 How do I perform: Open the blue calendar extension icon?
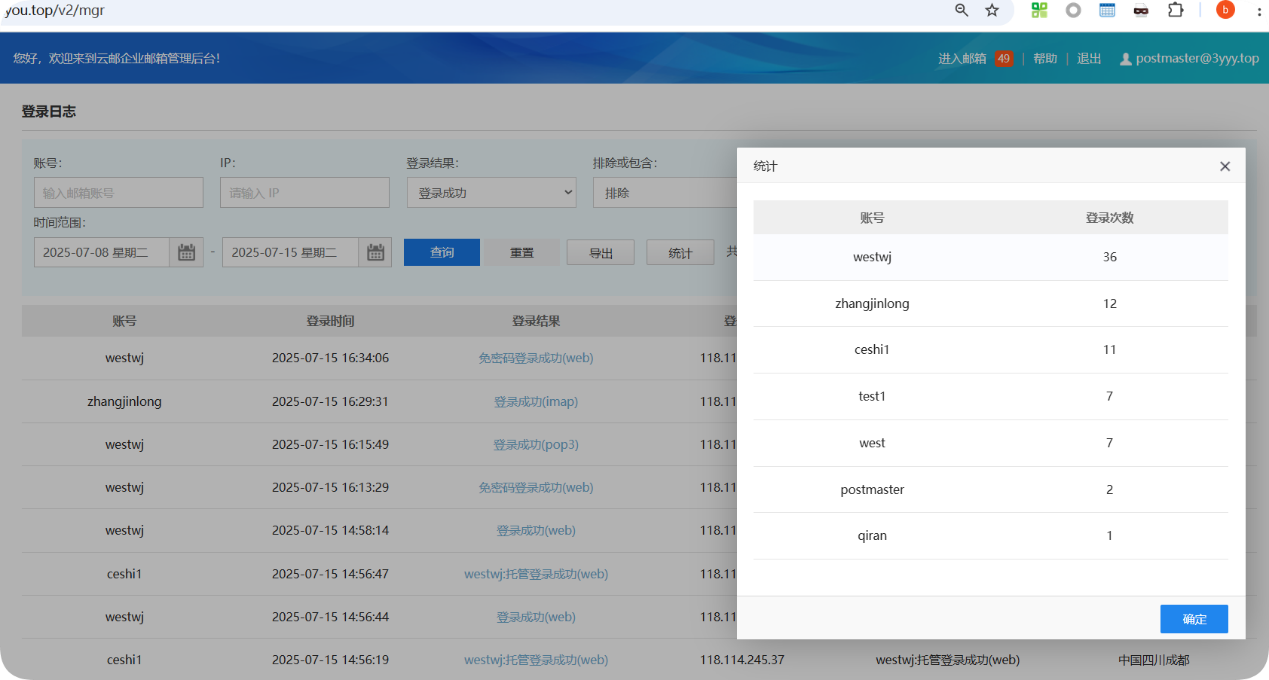[x=1107, y=10]
